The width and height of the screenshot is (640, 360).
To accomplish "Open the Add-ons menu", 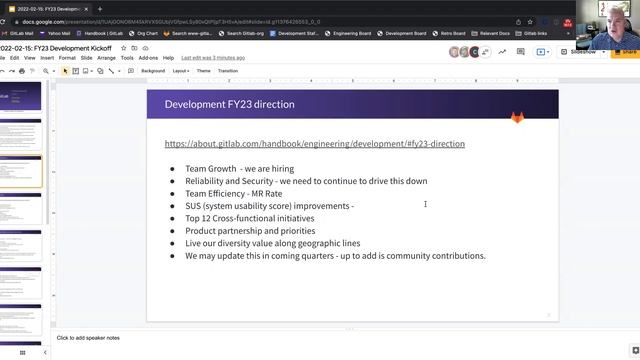I will point(148,58).
